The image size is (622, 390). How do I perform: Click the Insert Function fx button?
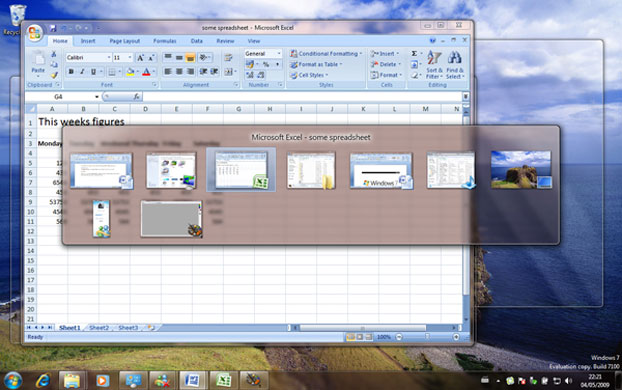point(136,96)
